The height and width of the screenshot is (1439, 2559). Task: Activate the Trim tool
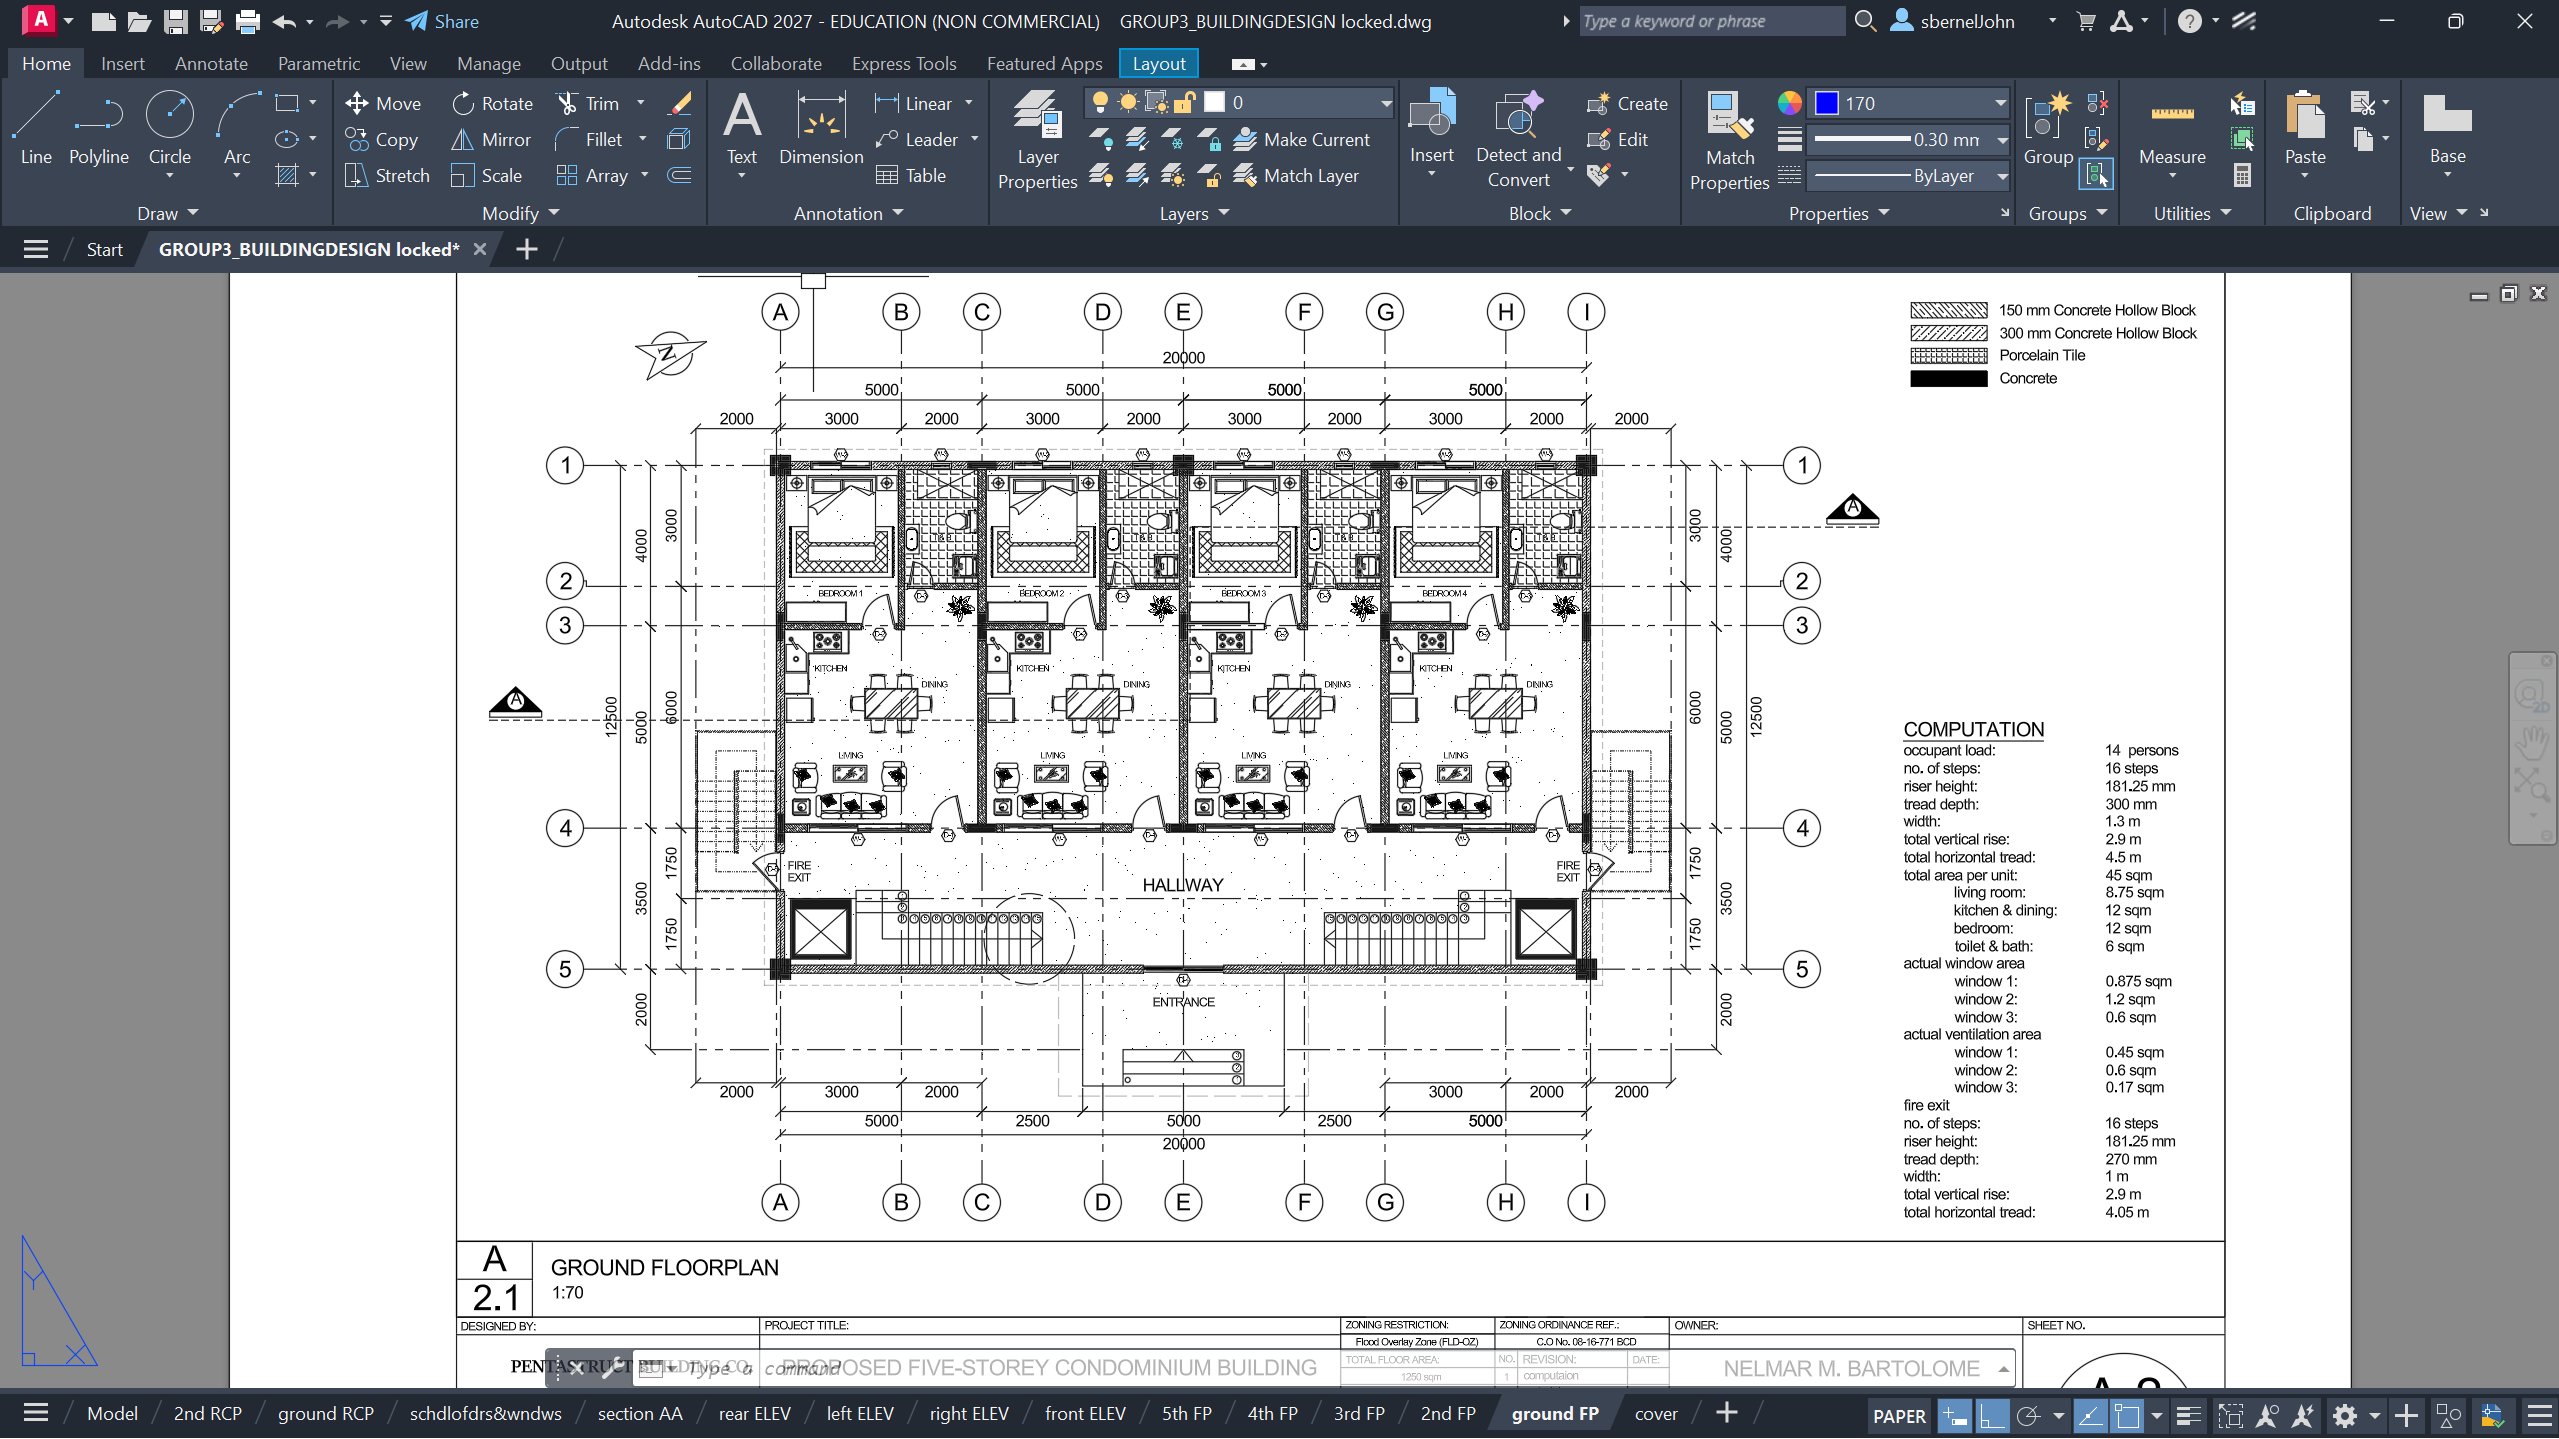pos(589,103)
